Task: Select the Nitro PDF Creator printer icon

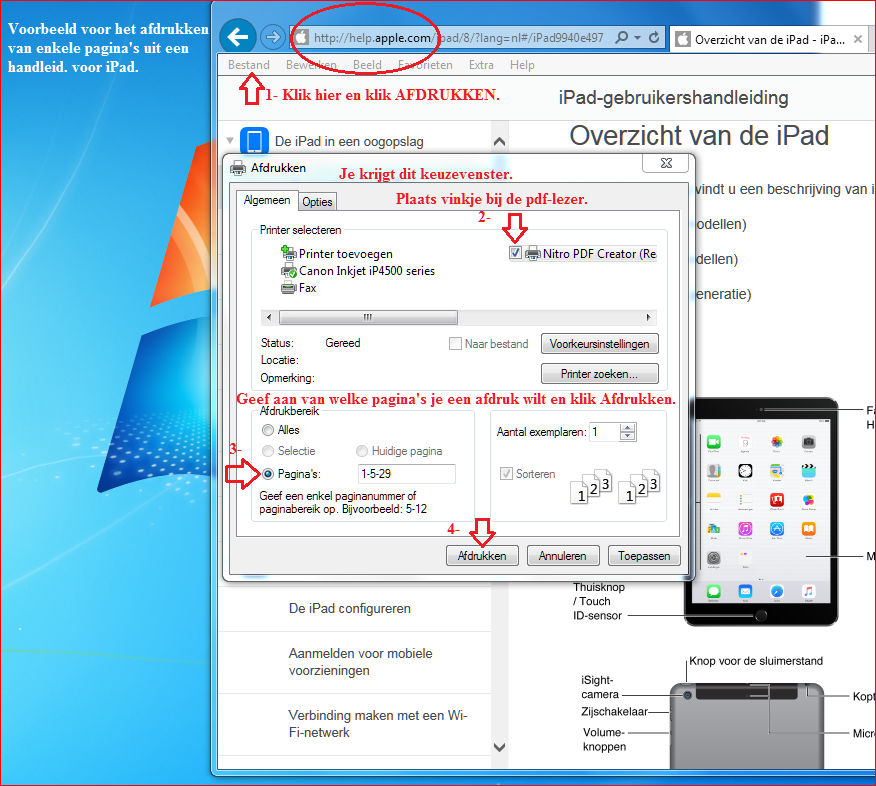Action: (534, 254)
